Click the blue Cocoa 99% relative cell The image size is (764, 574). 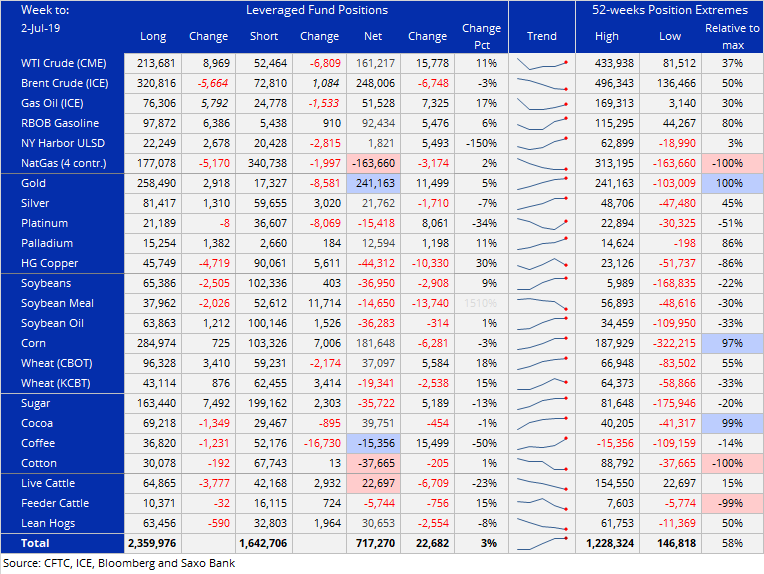coord(731,424)
